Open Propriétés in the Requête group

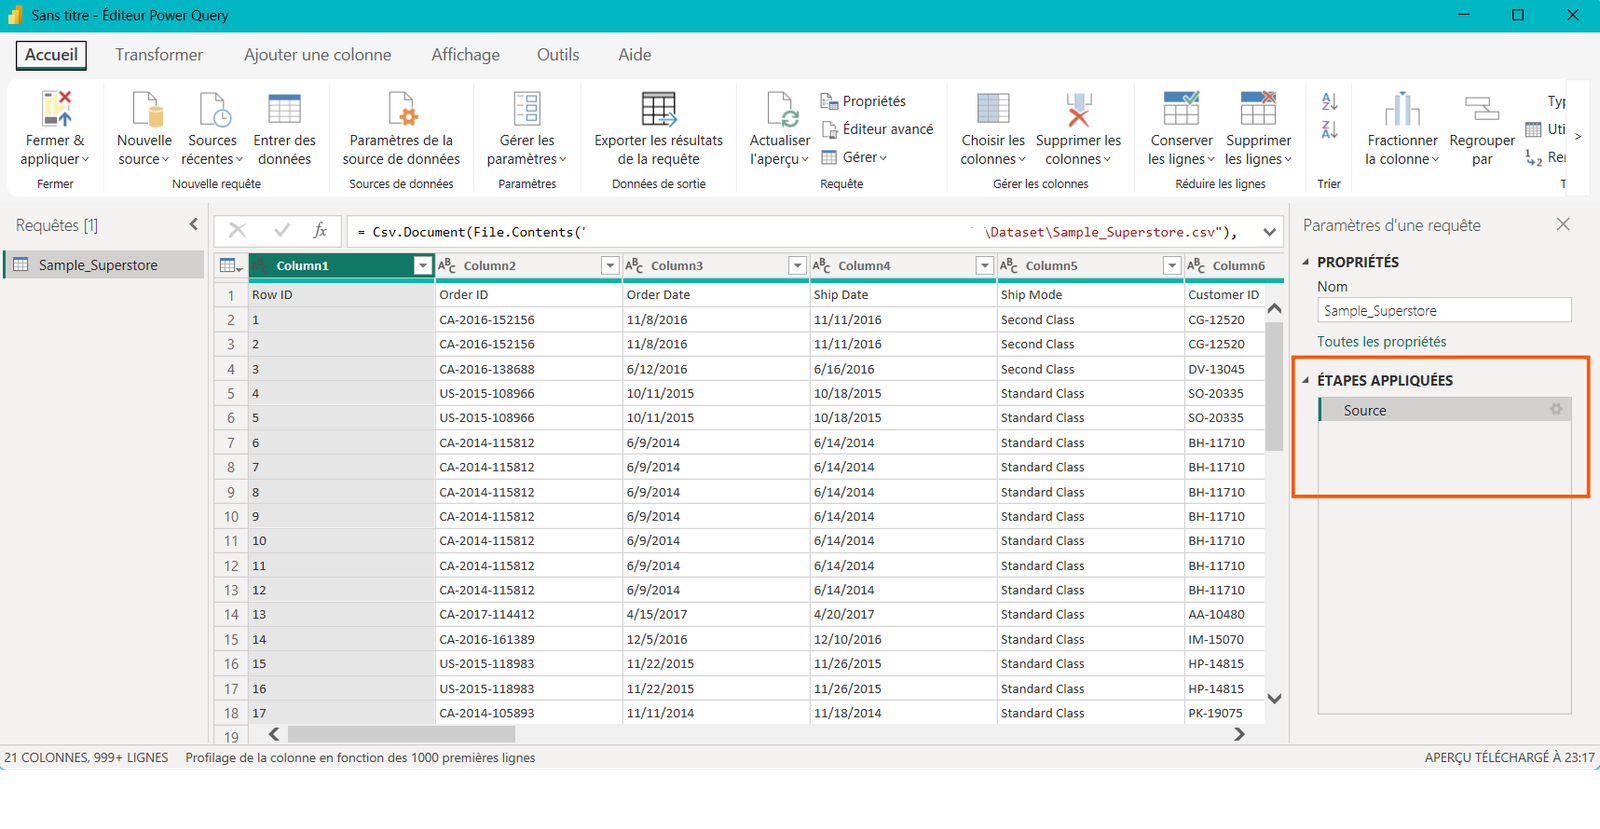click(863, 101)
